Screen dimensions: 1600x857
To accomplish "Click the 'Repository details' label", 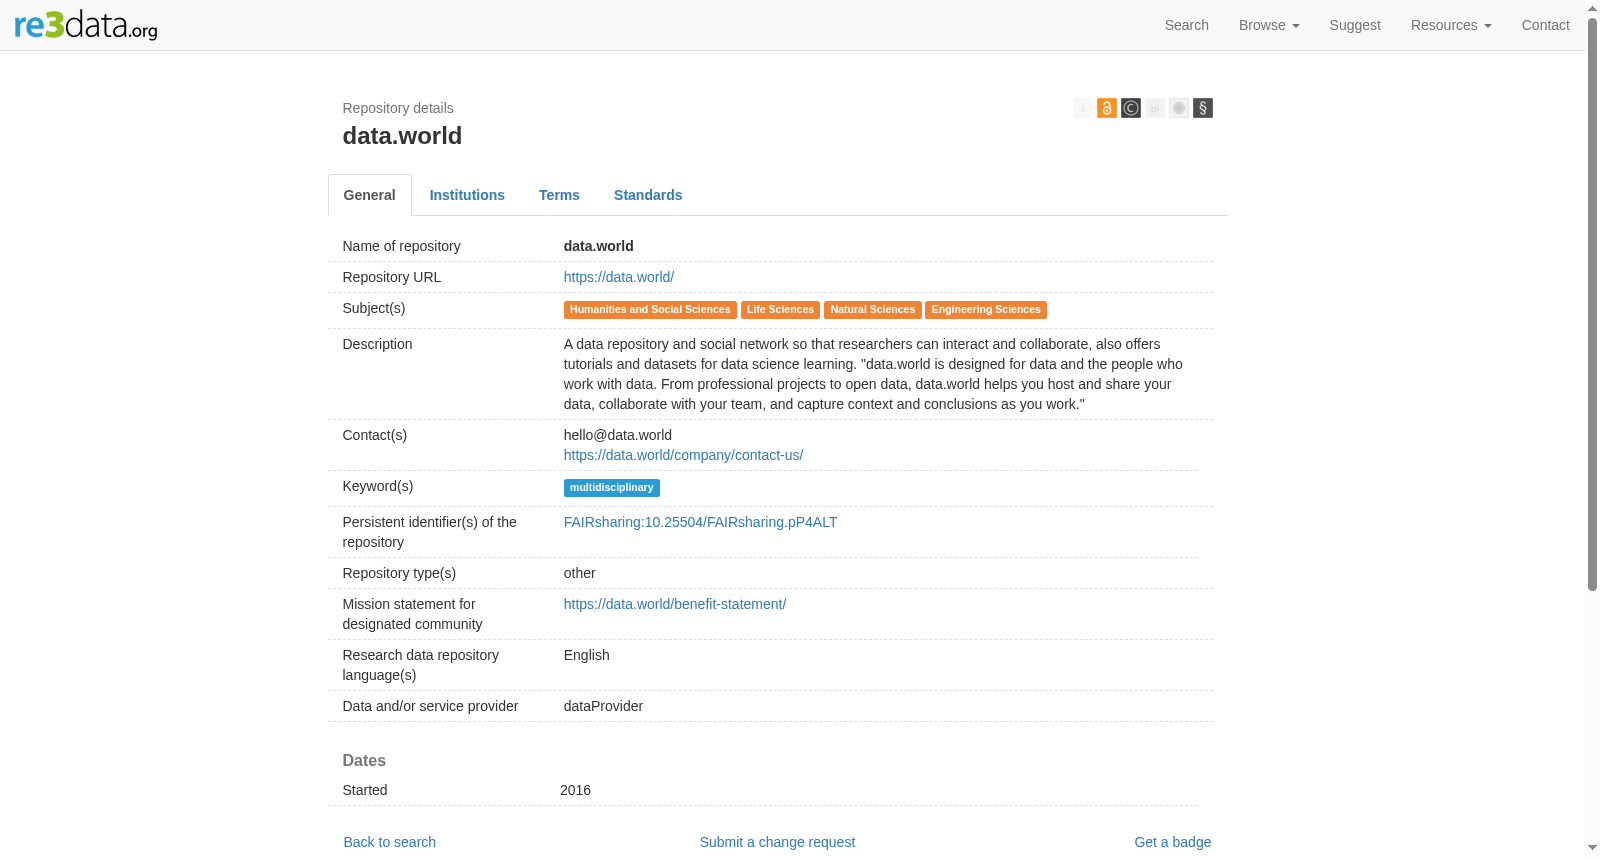I will 398,108.
